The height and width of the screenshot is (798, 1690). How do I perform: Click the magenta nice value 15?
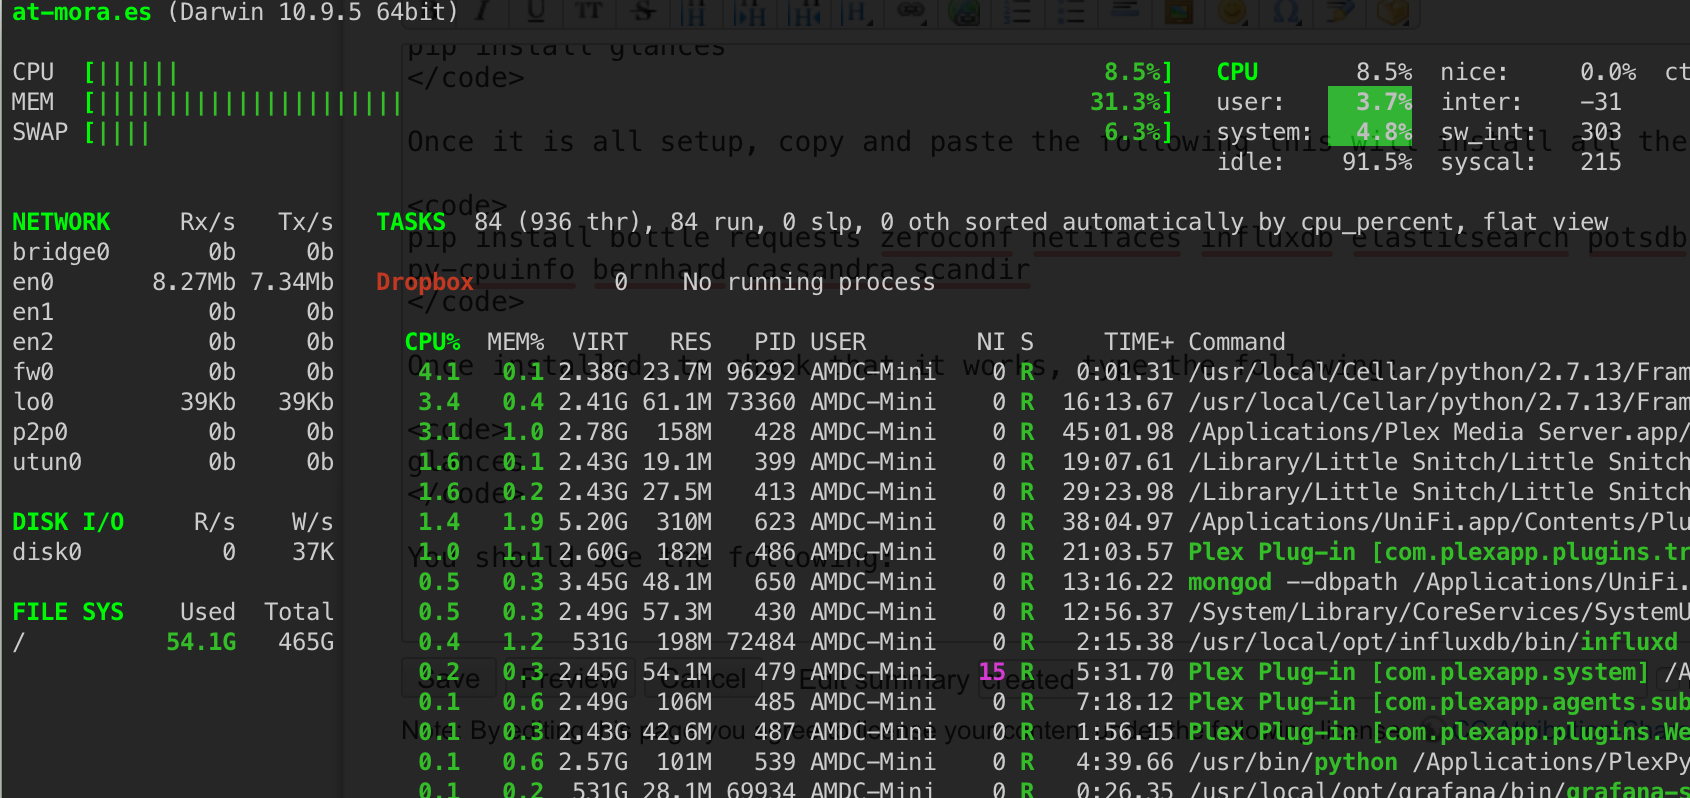pyautogui.click(x=992, y=672)
